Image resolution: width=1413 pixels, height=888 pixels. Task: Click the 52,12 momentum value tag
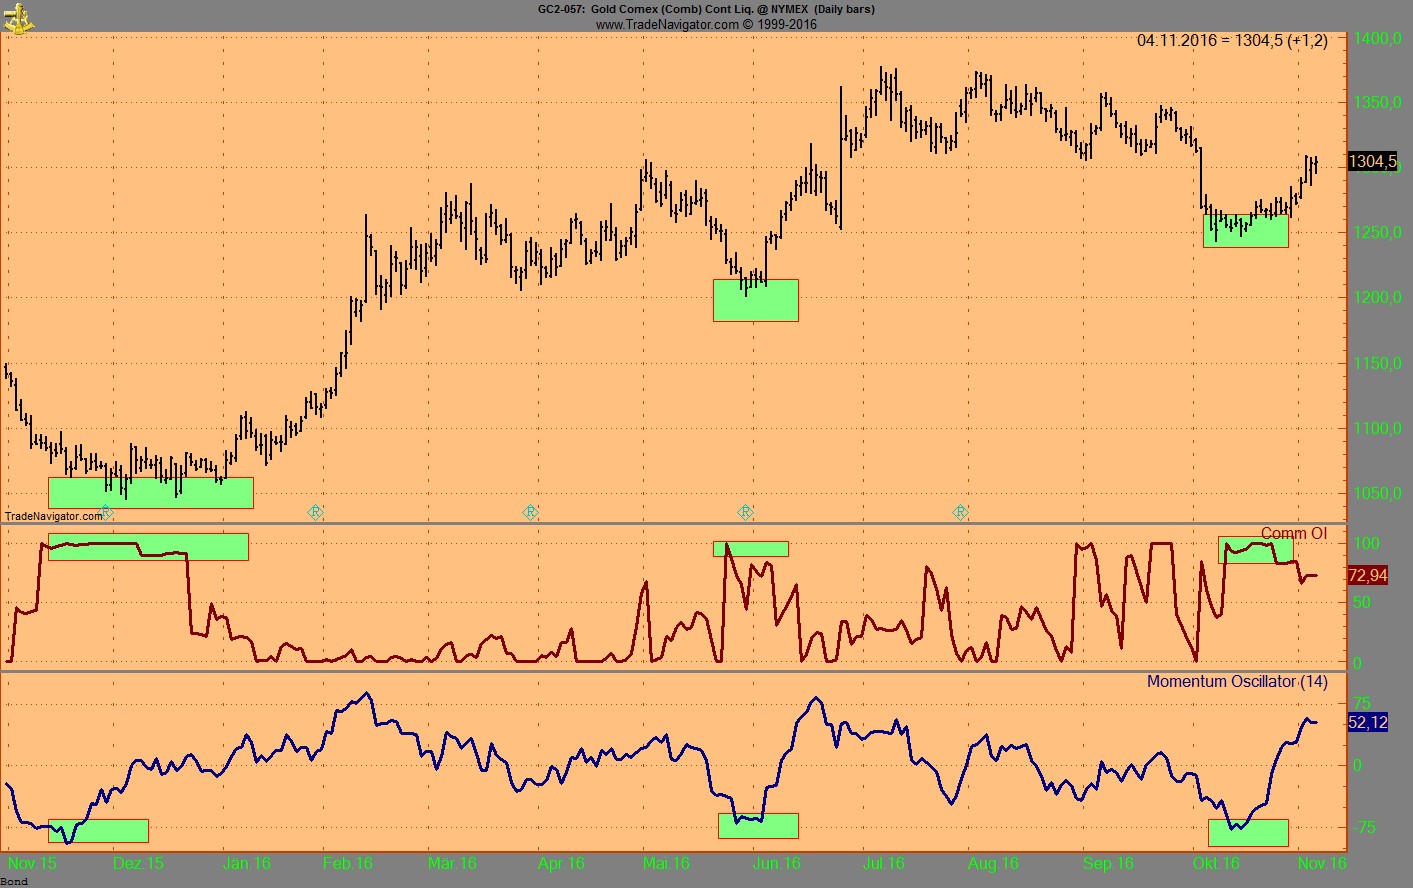[x=1366, y=720]
